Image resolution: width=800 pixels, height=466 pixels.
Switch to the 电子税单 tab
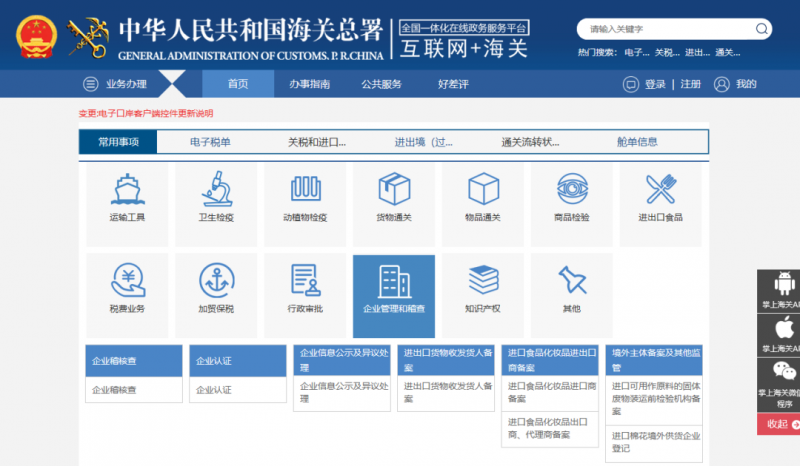pos(210,142)
